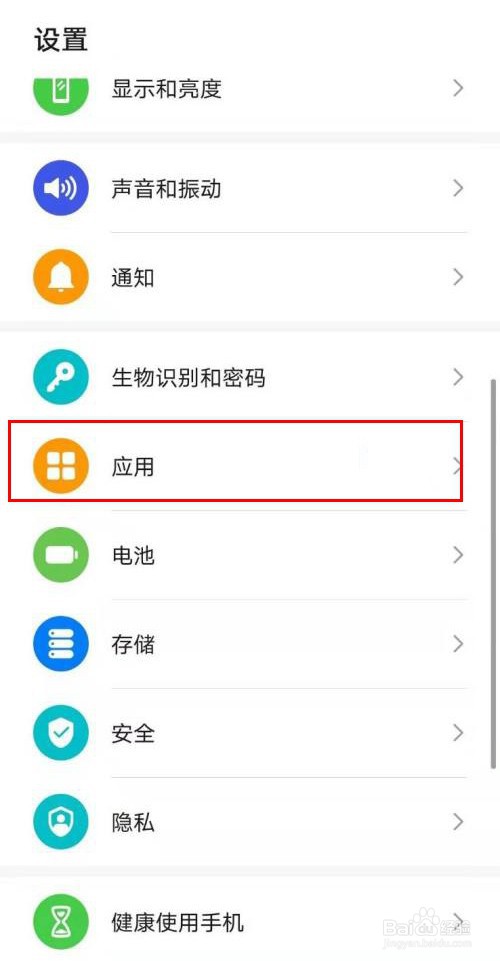Tap the orange four-squares Apps icon
This screenshot has height=961, width=500.
tap(61, 466)
